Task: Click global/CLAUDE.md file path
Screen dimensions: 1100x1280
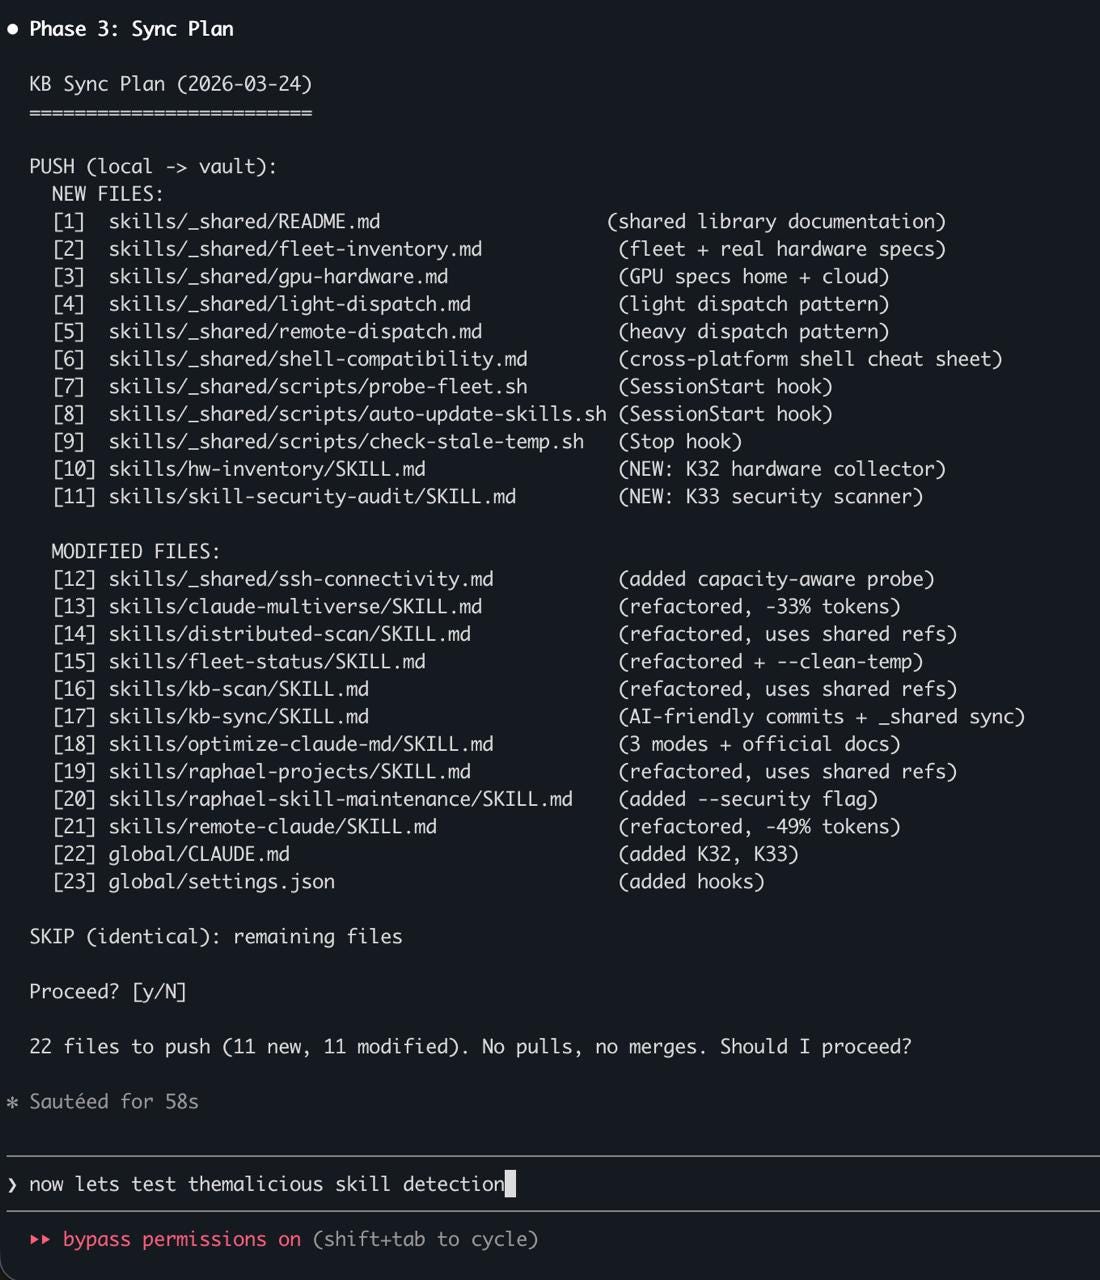Action: [x=199, y=854]
